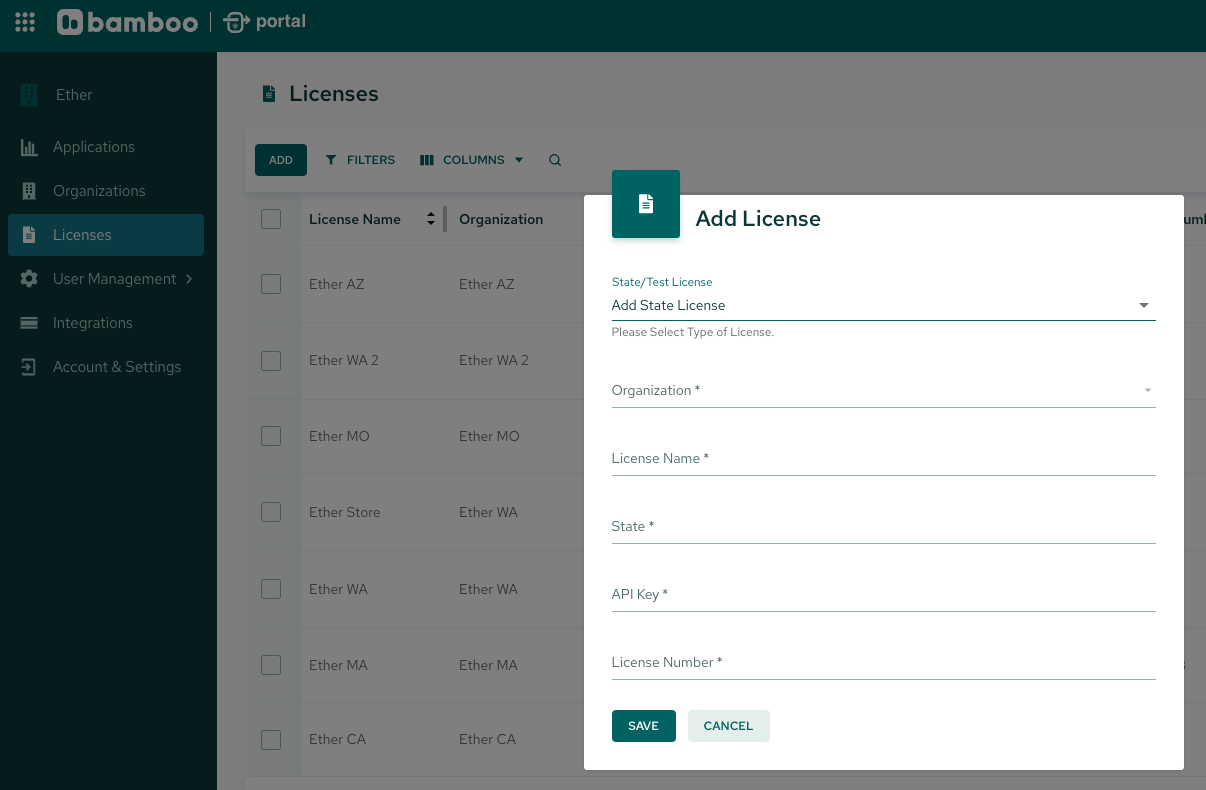Click the License Name column header text
The height and width of the screenshot is (790, 1206).
(355, 219)
